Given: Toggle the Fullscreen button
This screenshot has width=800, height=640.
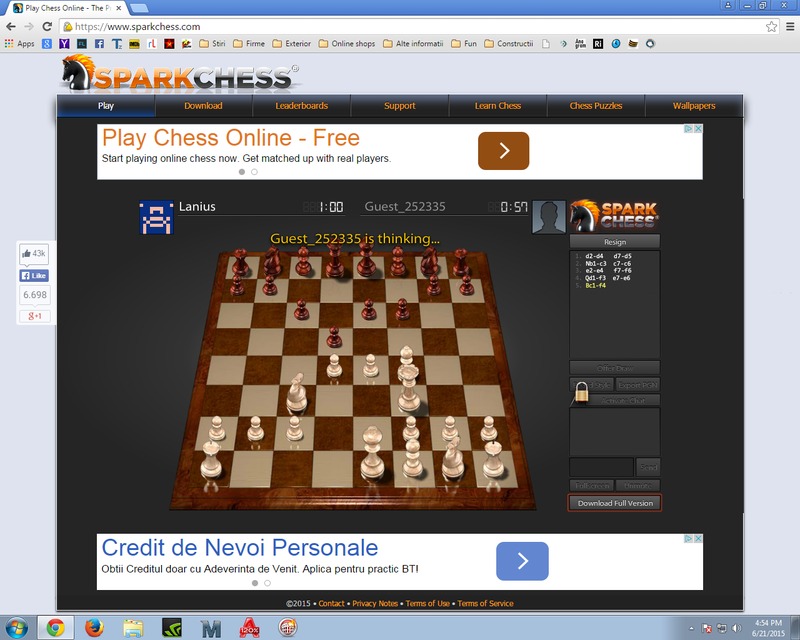Looking at the screenshot, I should coord(592,485).
